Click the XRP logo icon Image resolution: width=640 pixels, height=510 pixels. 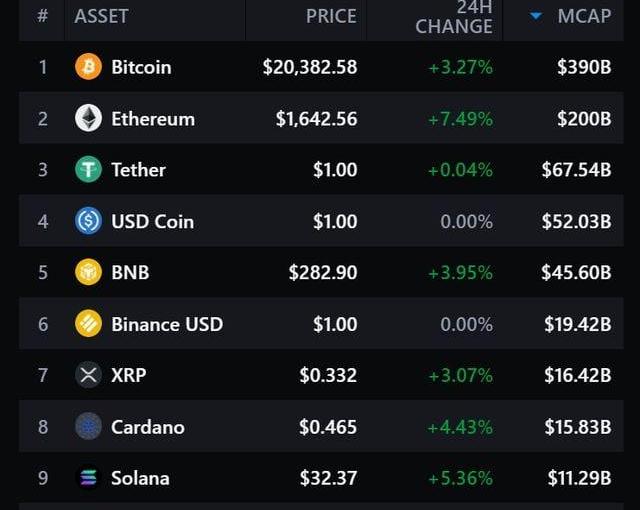88,375
